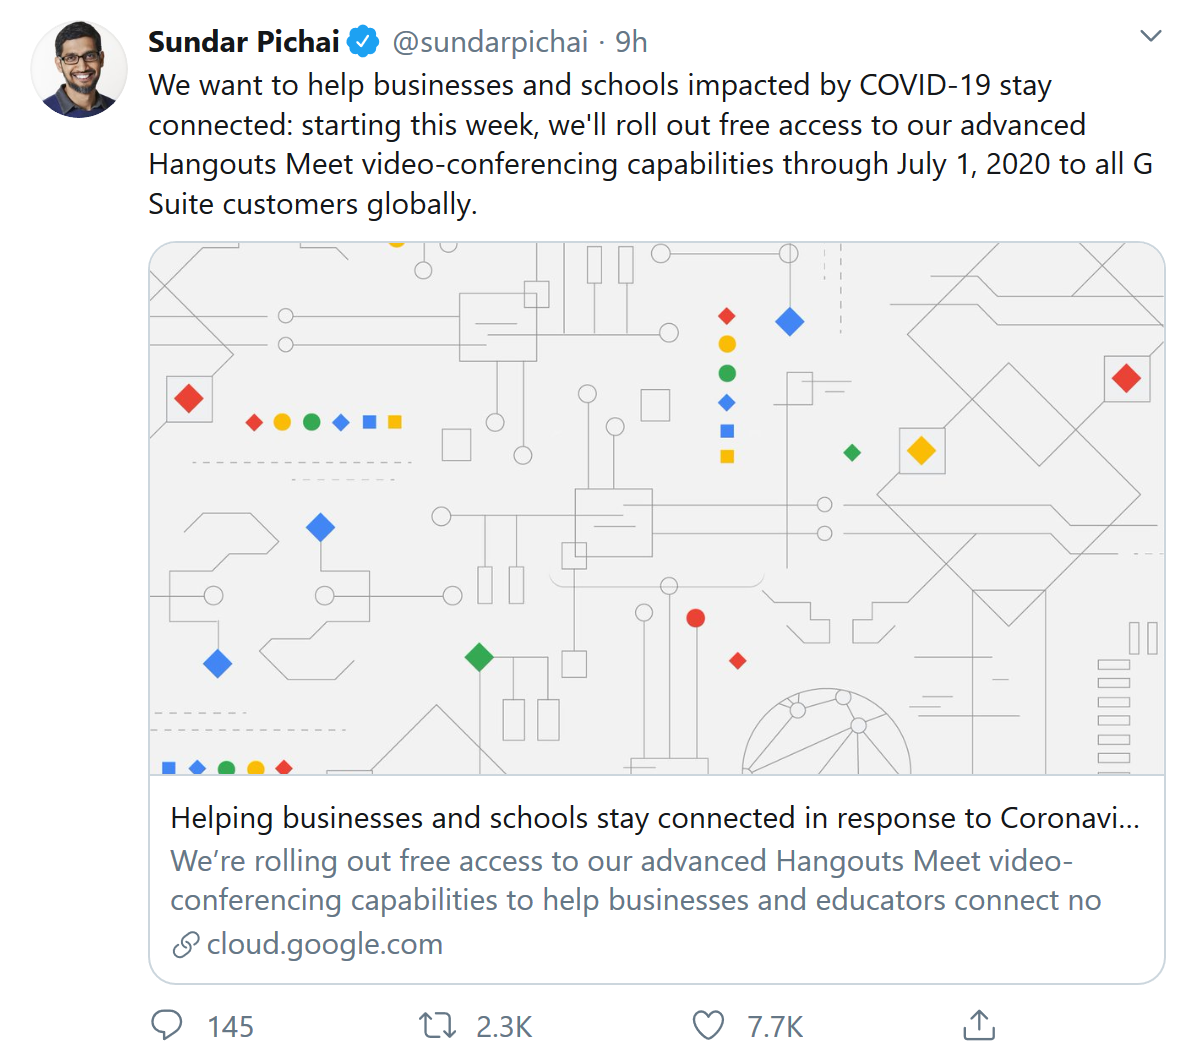Click the @sundarpichai handle
Screen dimensions: 1196x1064
[490, 42]
